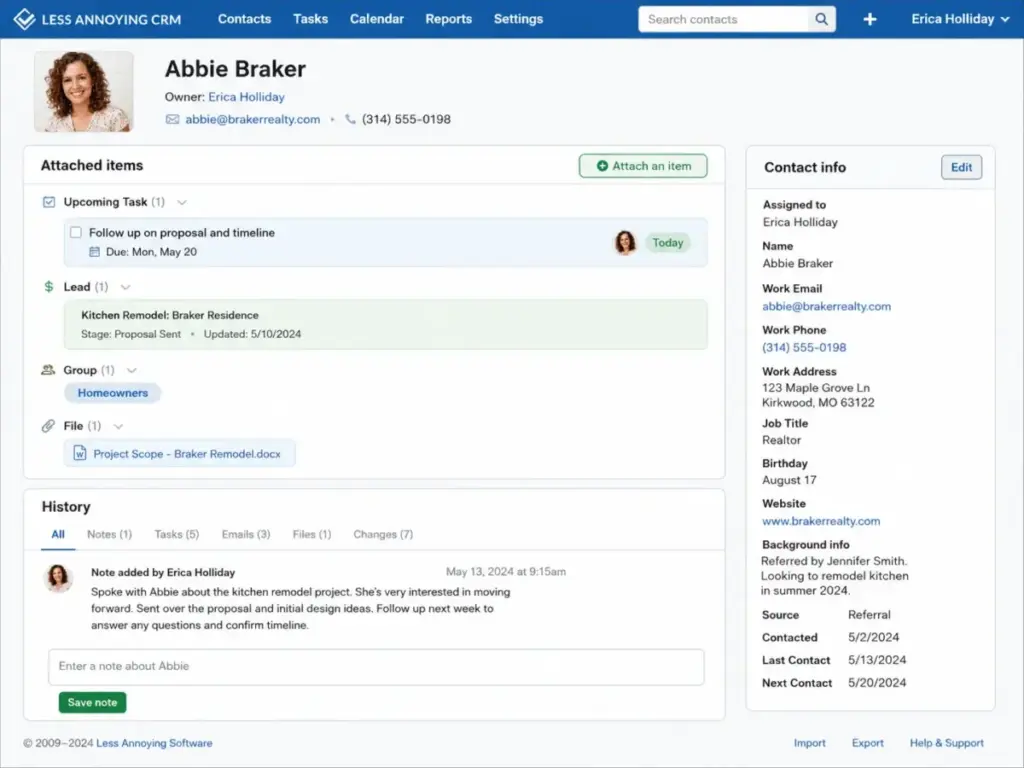Image resolution: width=1024 pixels, height=768 pixels.
Task: Click the Import footer link
Action: pyautogui.click(x=810, y=743)
